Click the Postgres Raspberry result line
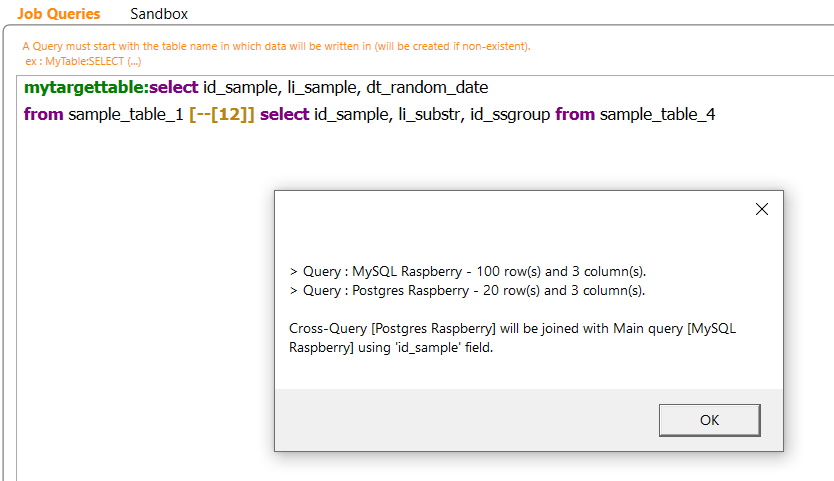 (x=467, y=291)
